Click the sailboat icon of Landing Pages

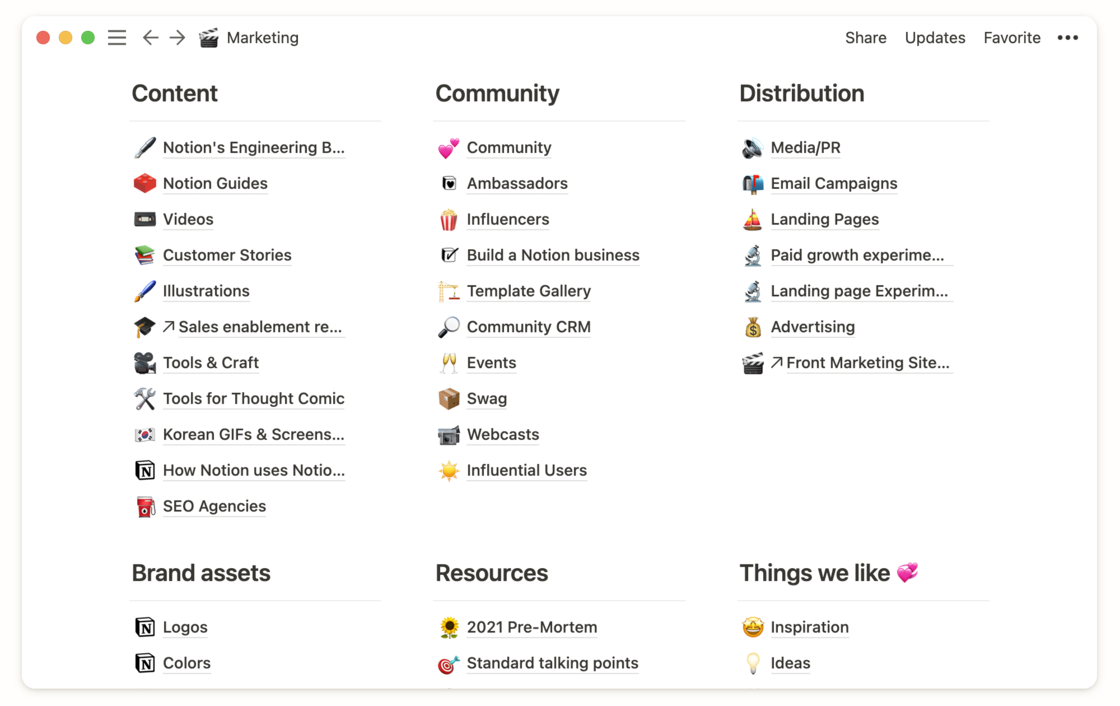[752, 219]
